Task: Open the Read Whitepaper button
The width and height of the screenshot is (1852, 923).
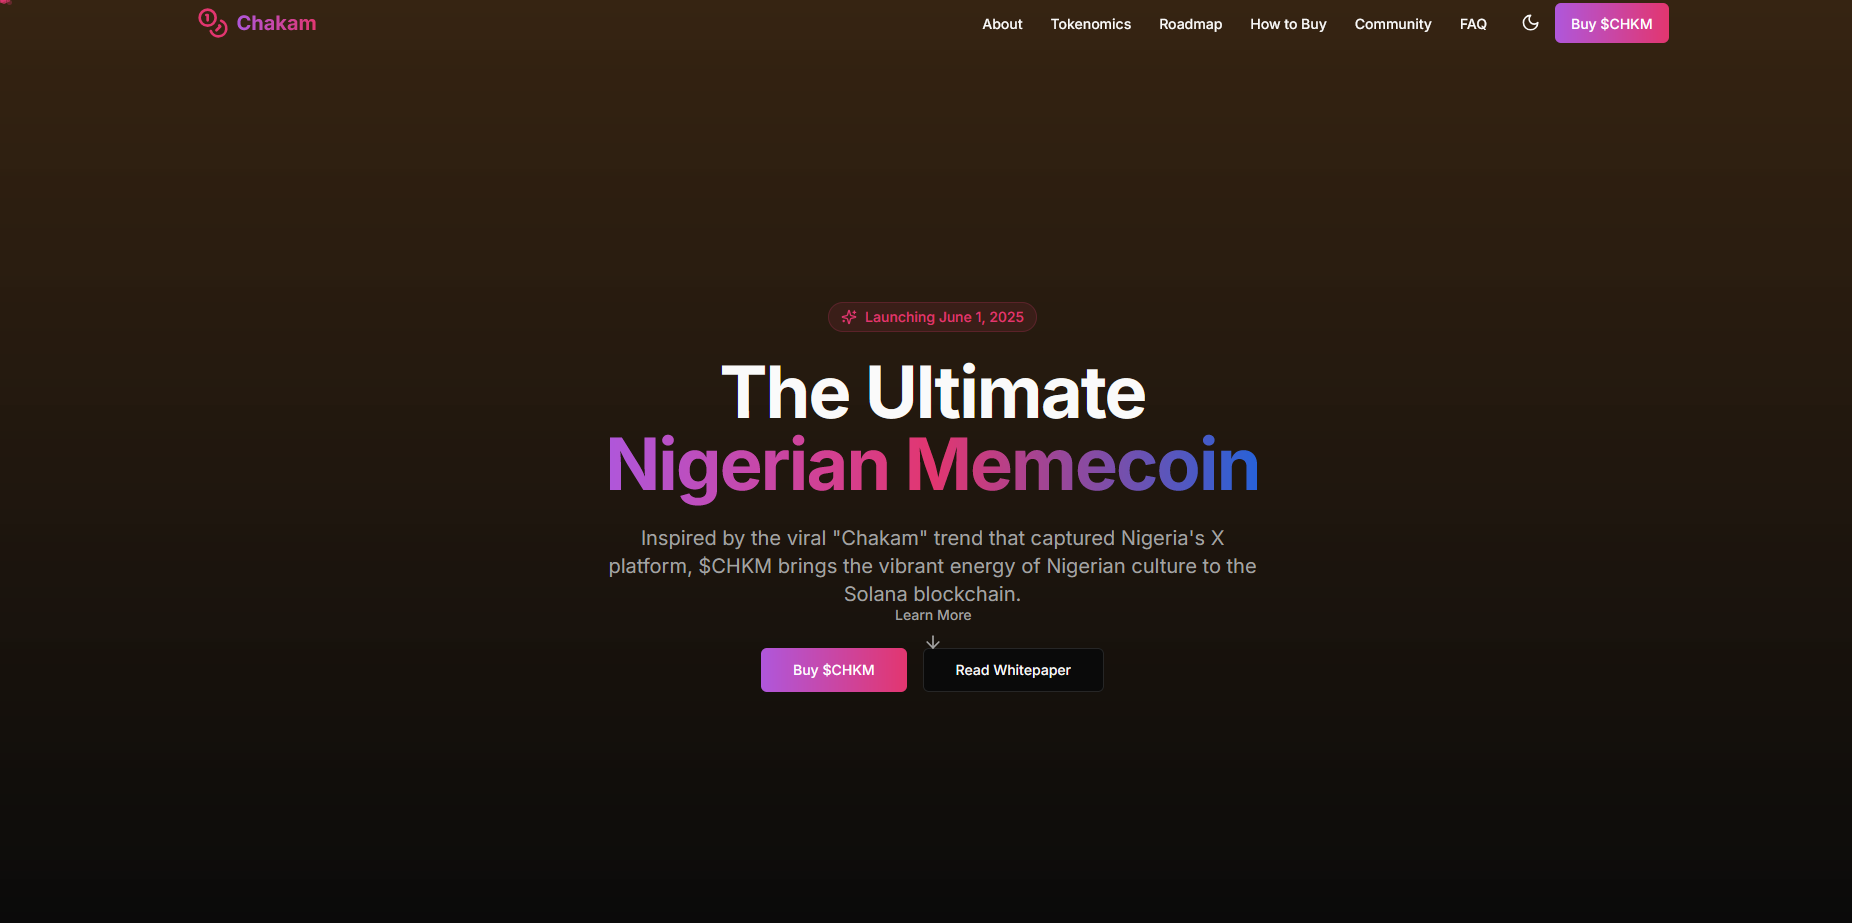Action: tap(1013, 670)
